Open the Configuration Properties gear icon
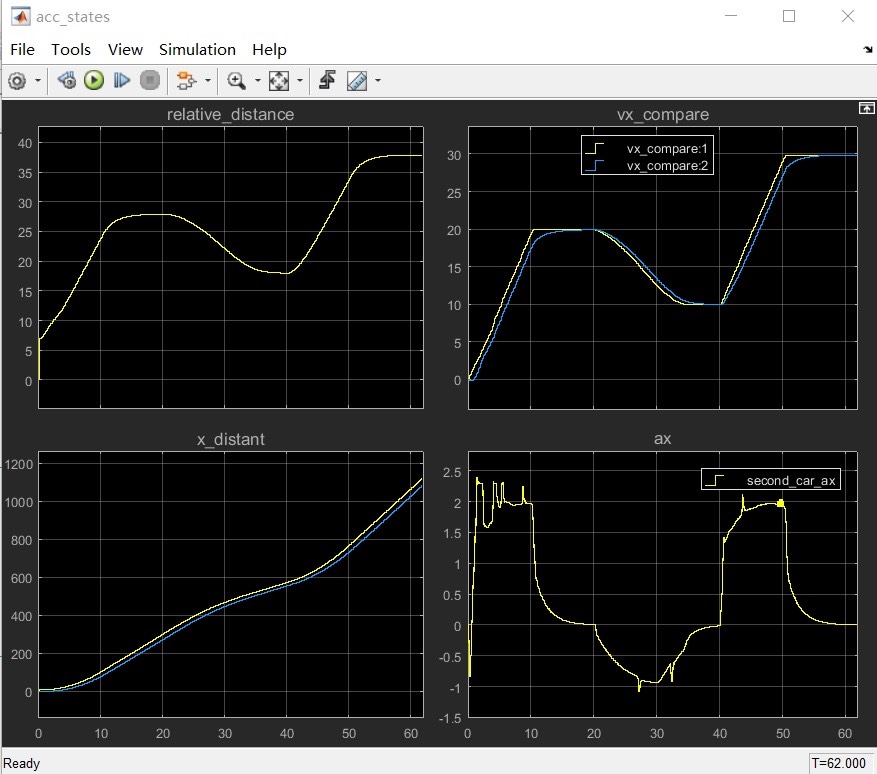 click(17, 81)
